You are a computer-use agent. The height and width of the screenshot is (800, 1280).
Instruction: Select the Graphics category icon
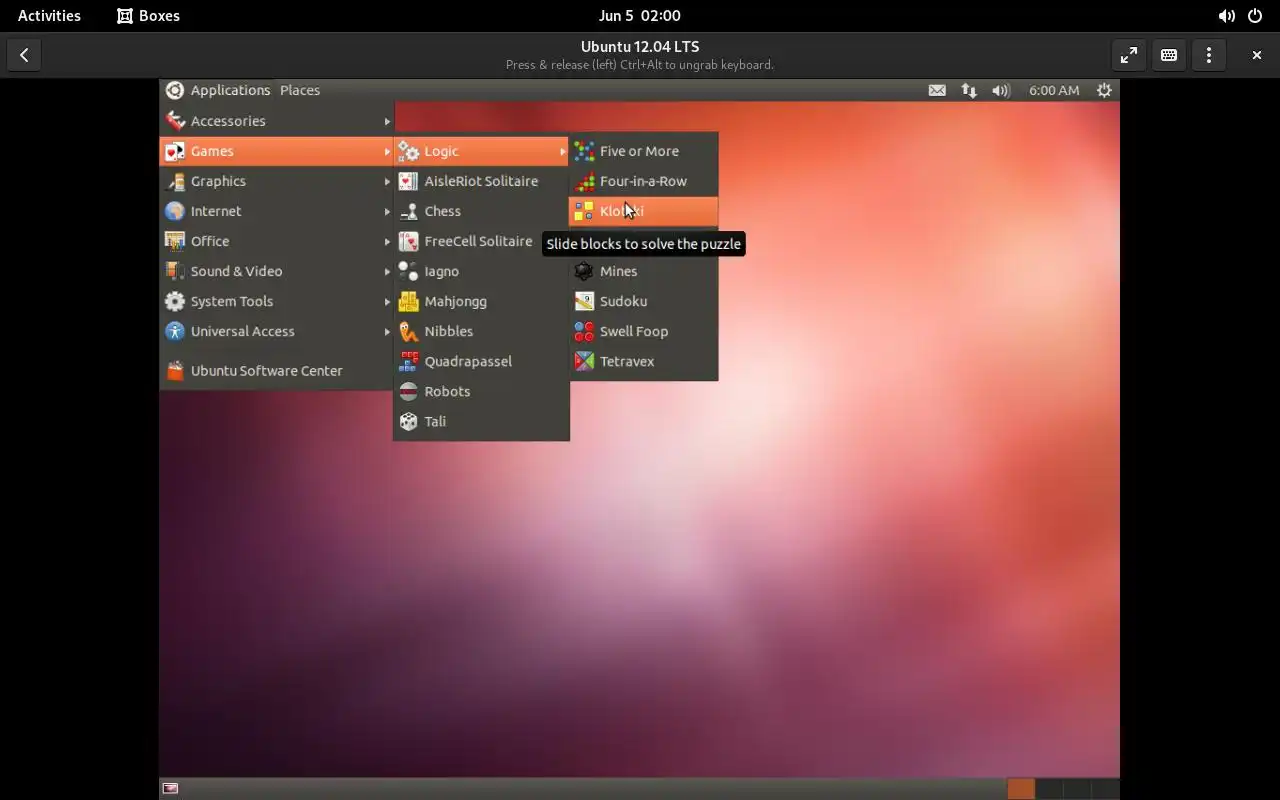pyautogui.click(x=175, y=181)
